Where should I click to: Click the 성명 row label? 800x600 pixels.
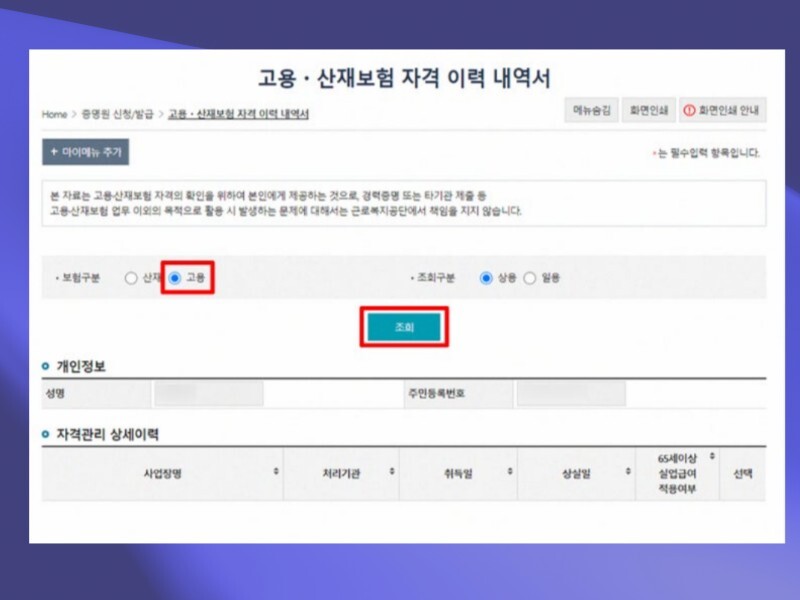tap(55, 393)
